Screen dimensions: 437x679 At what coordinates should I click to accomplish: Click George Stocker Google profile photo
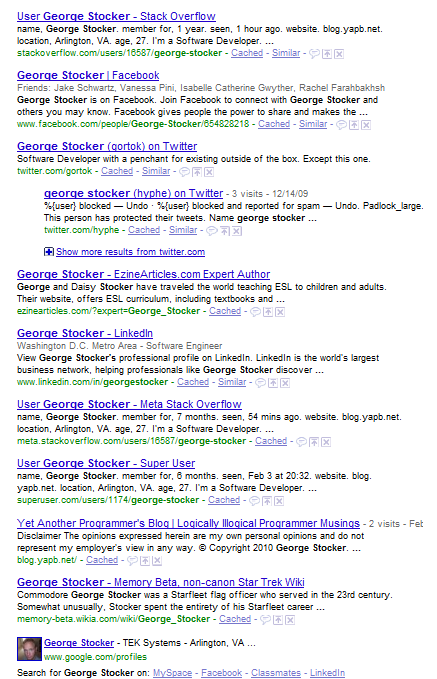pos(29,649)
